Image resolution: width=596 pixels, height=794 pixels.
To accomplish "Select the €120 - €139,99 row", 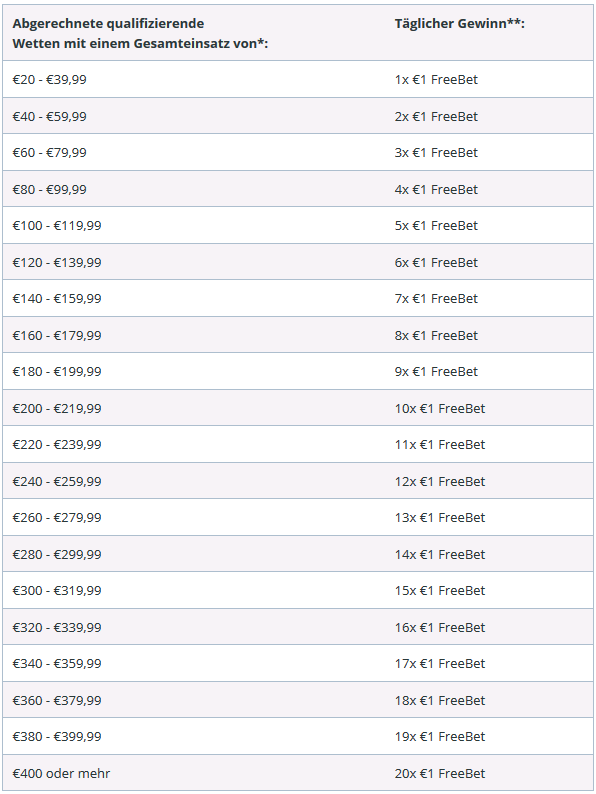I will 298,262.
